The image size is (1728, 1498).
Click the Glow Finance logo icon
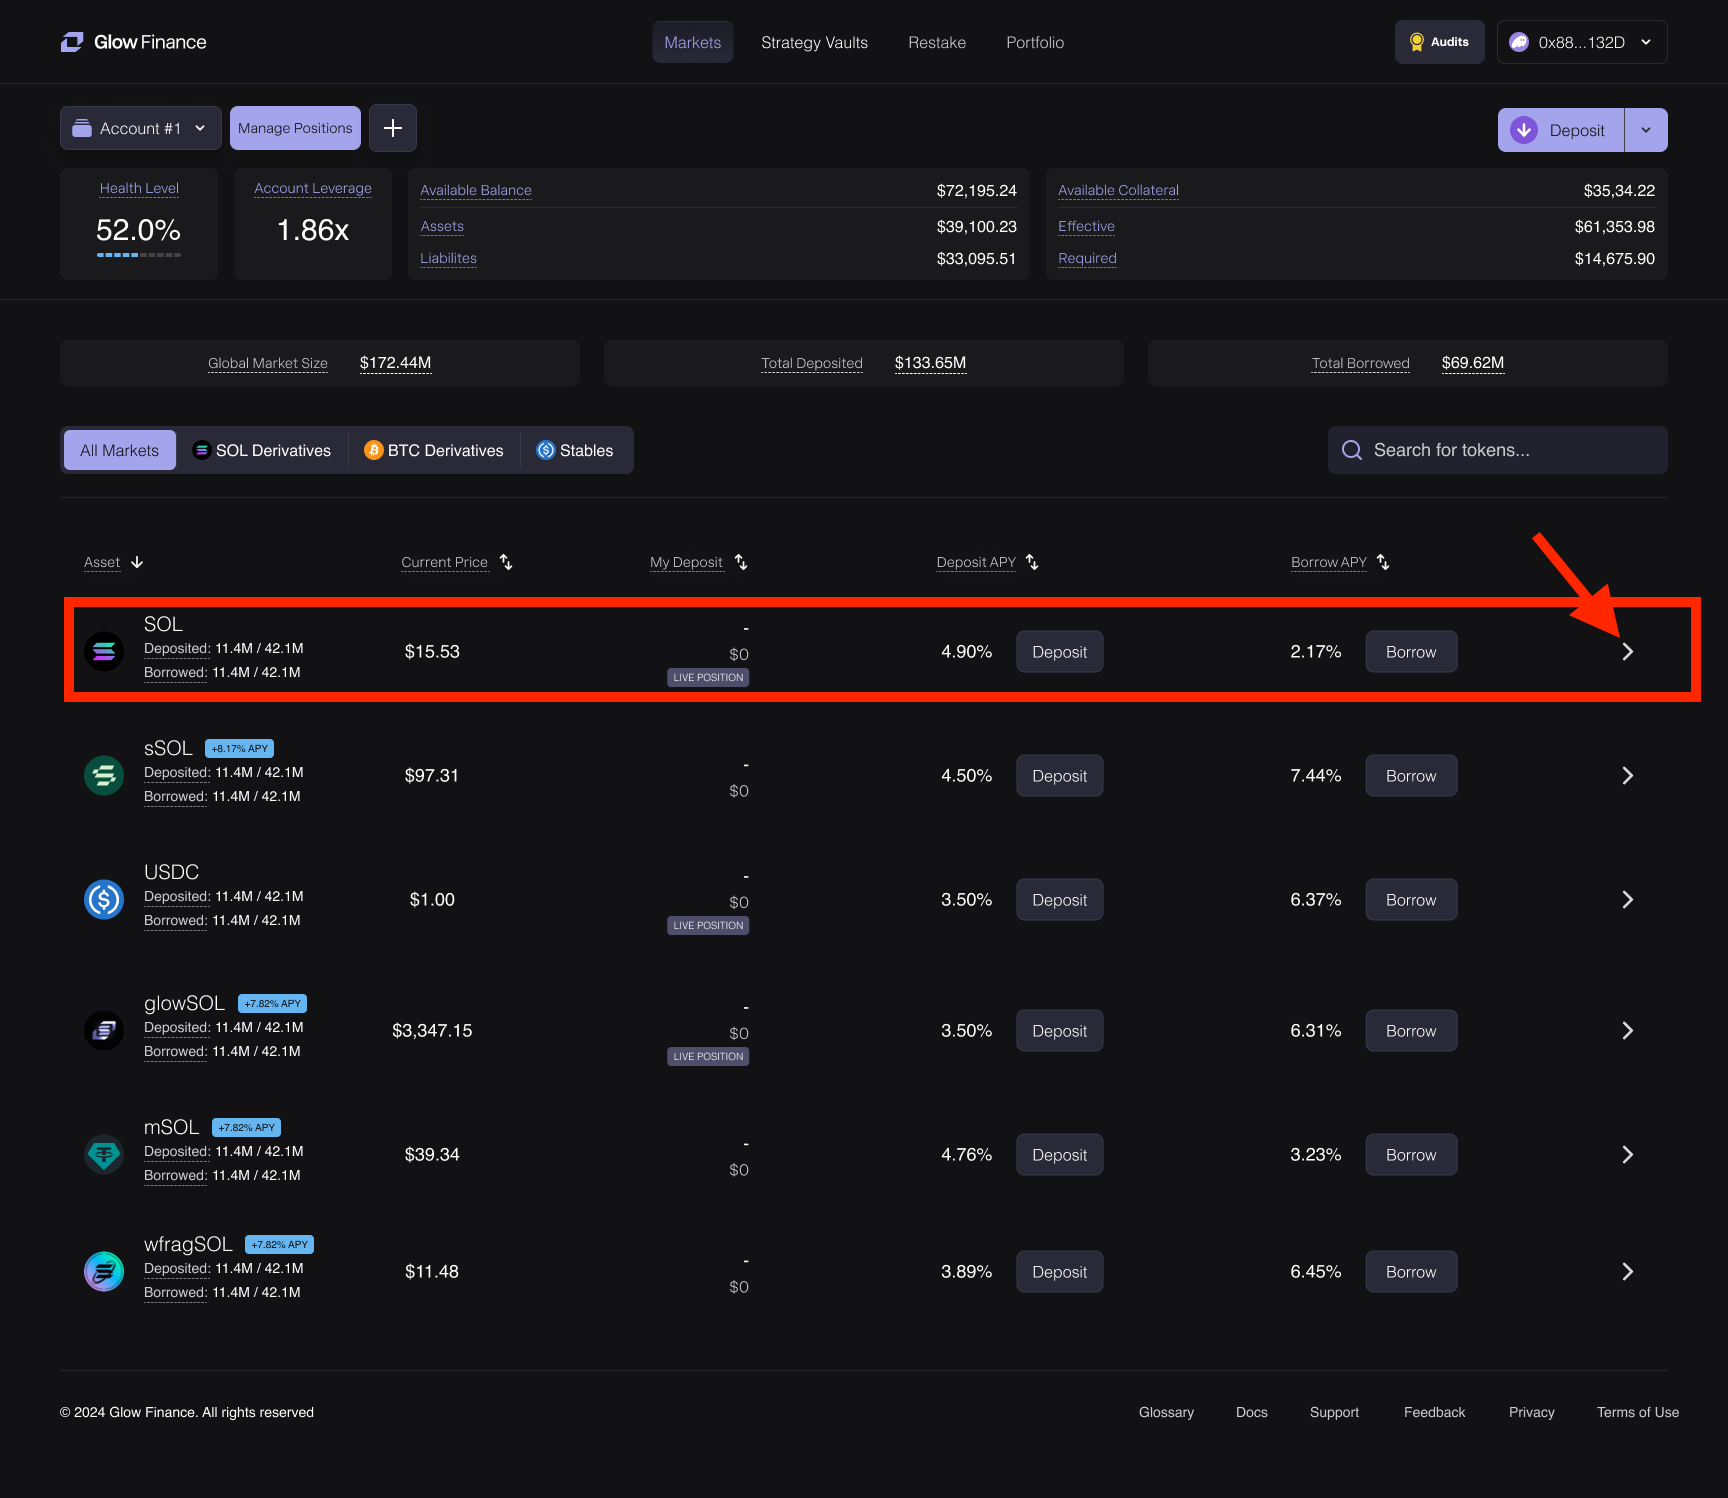(72, 42)
